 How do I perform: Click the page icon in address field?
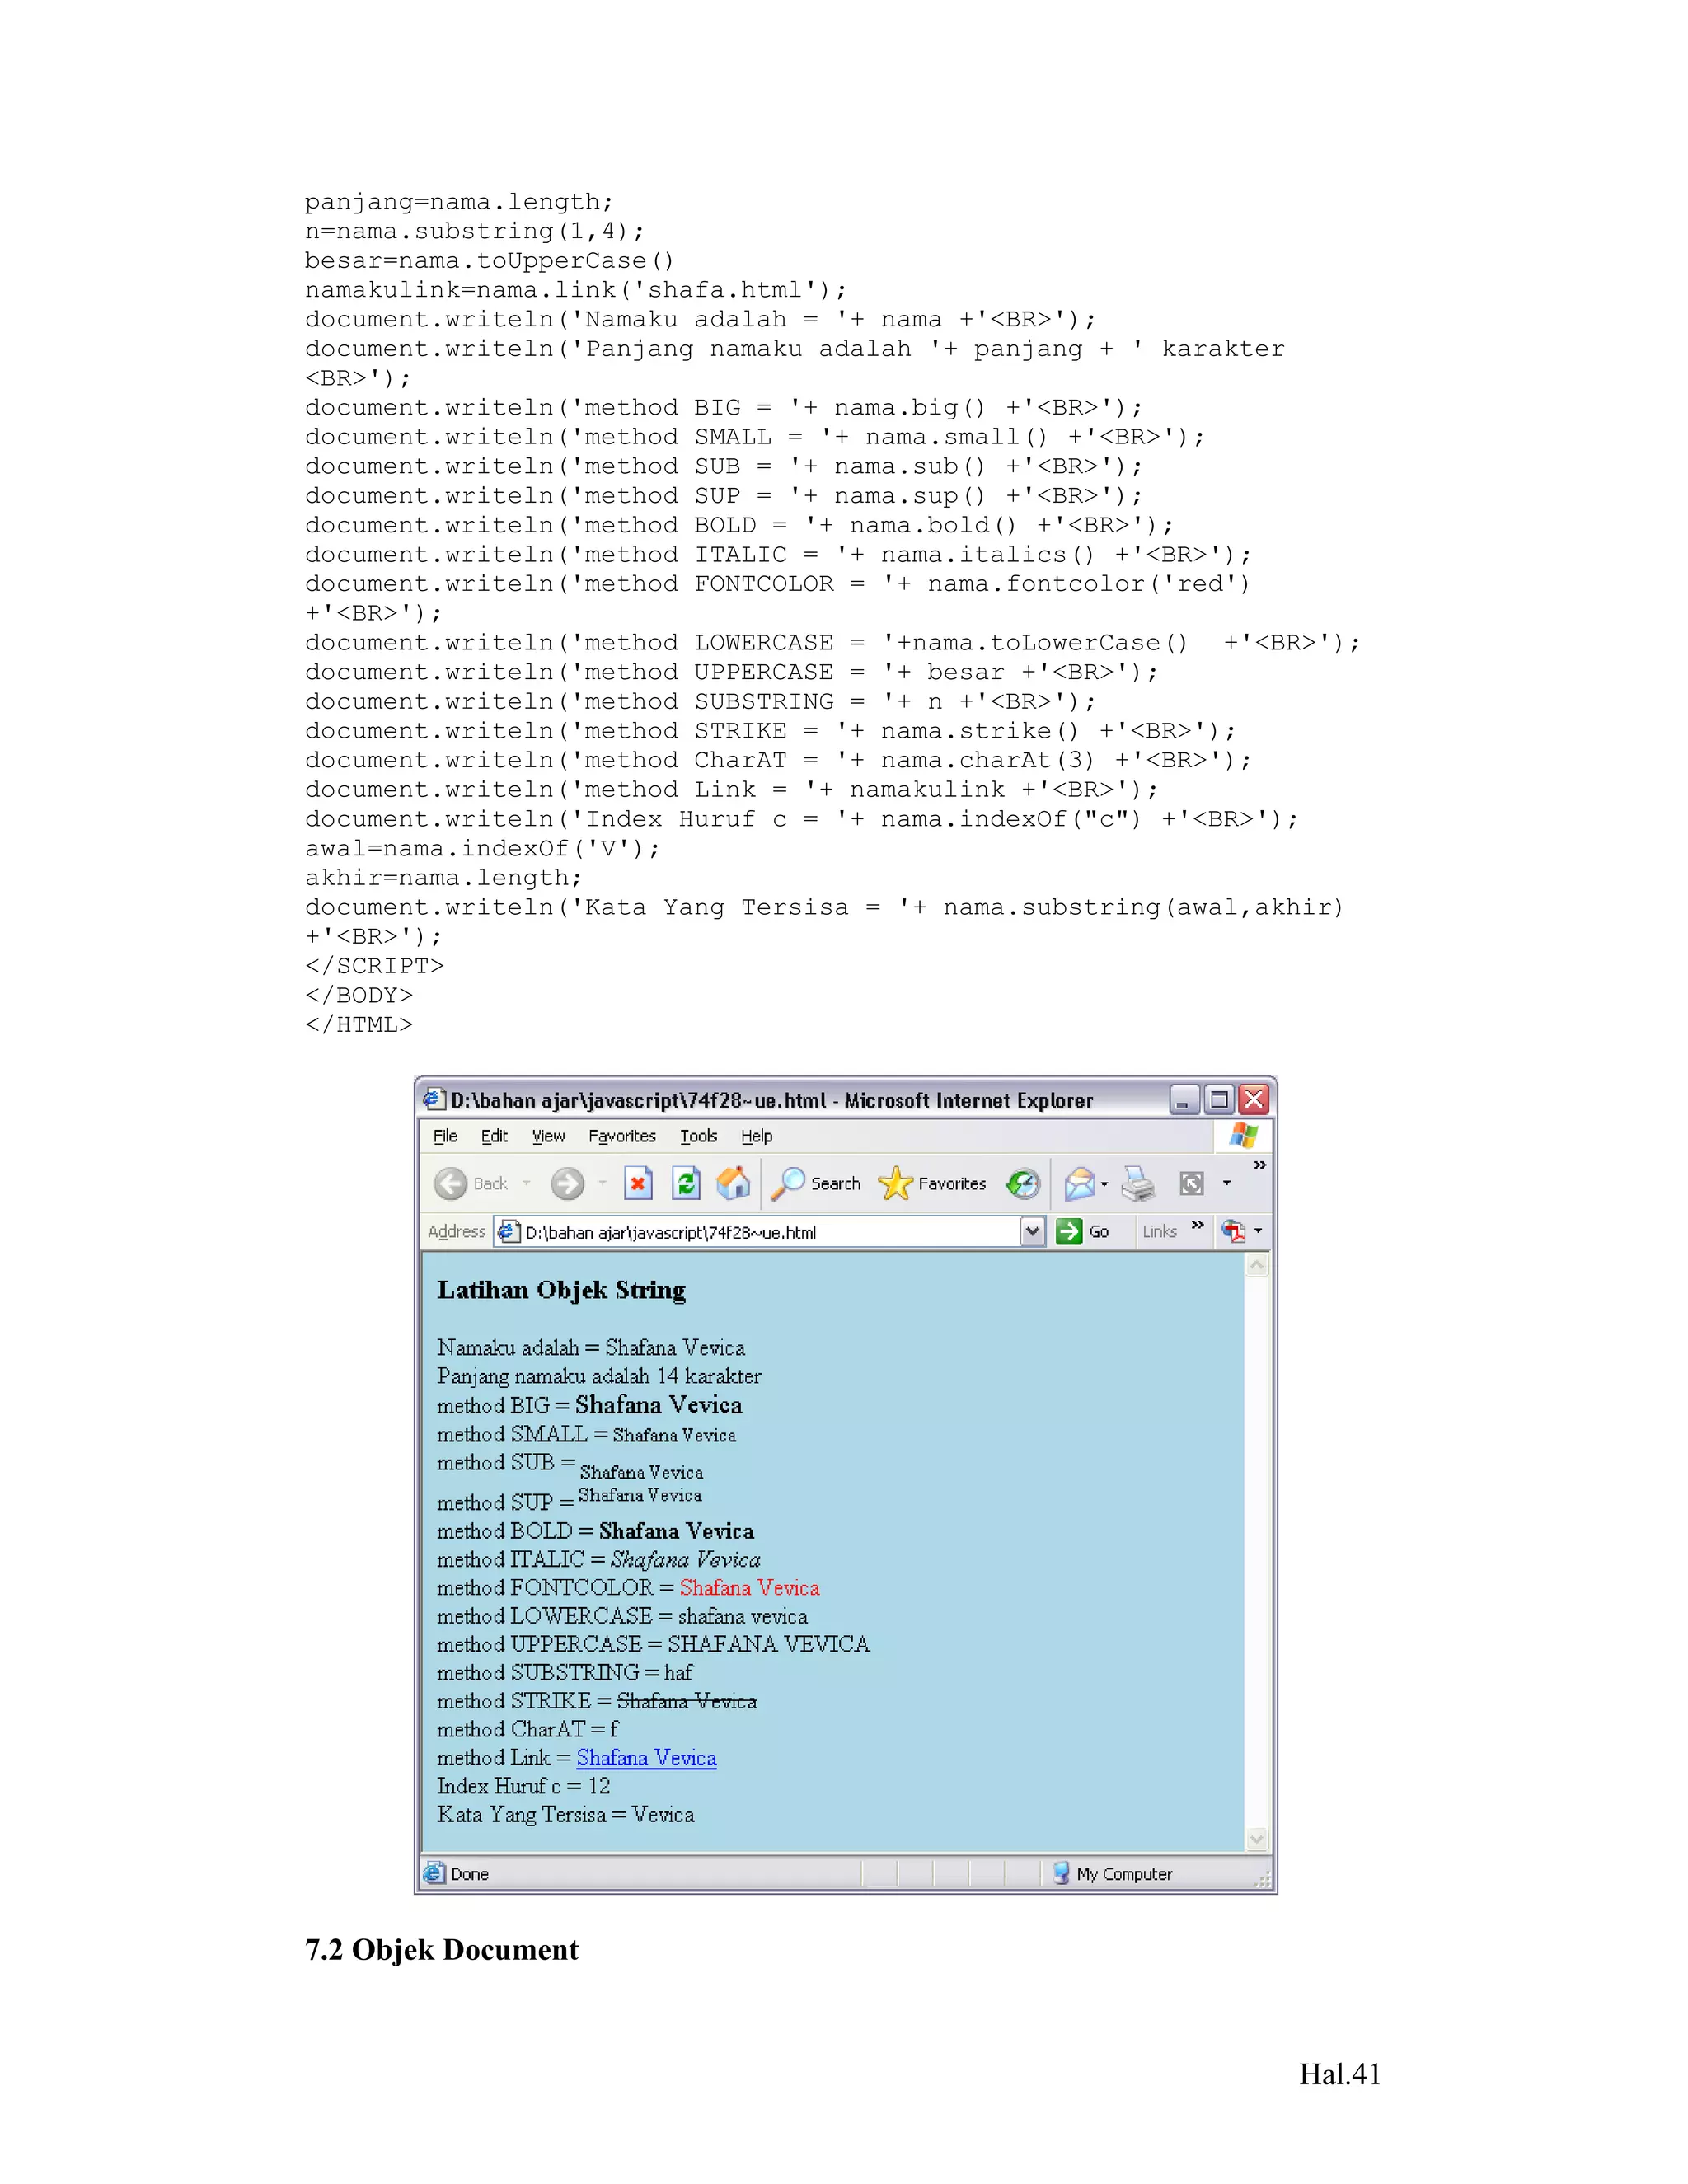(x=508, y=1232)
